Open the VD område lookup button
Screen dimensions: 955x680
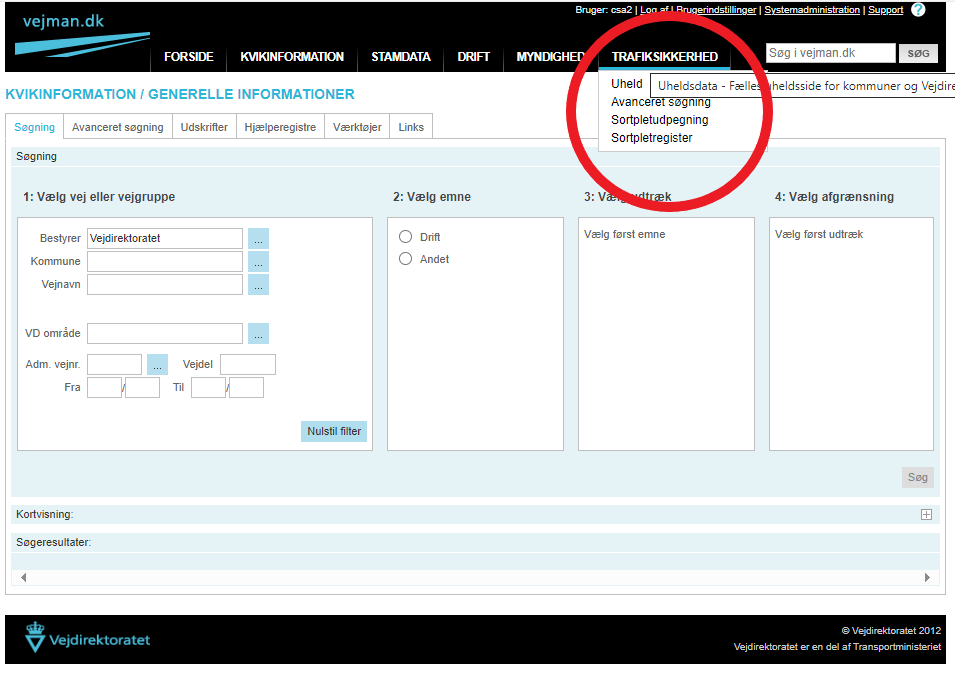(x=258, y=334)
